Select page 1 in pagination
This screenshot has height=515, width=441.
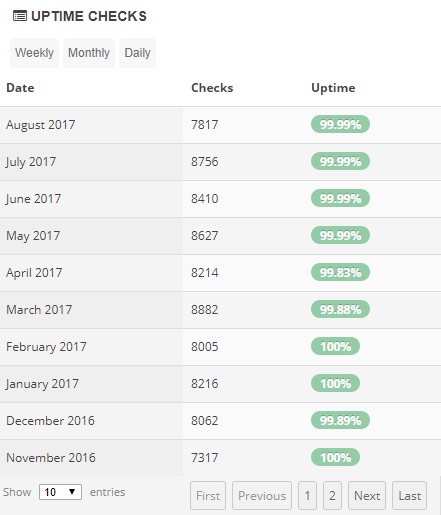coord(307,496)
